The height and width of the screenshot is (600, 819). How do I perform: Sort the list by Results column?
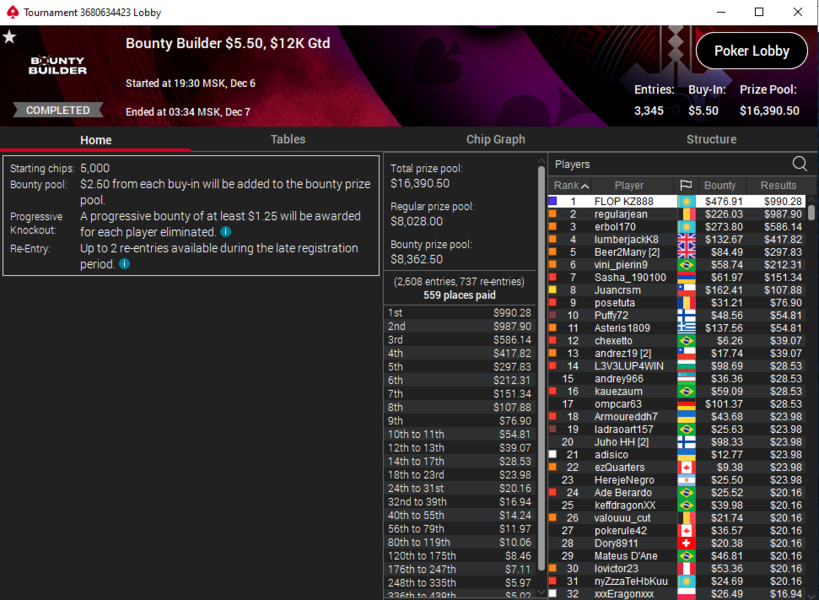[778, 185]
